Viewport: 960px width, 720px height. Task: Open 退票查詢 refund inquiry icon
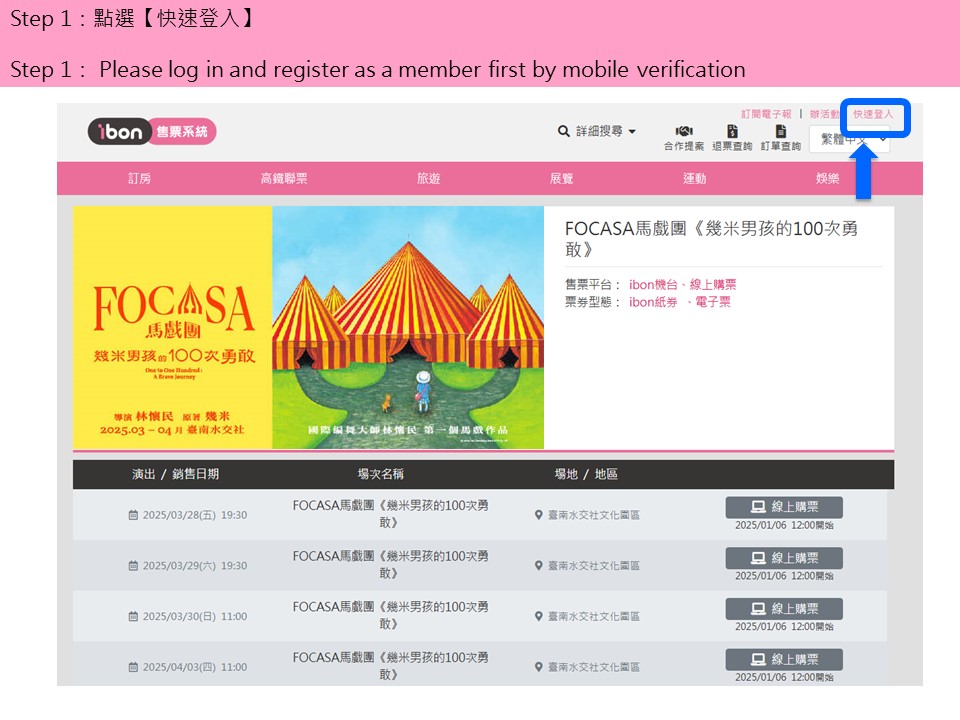coord(732,132)
